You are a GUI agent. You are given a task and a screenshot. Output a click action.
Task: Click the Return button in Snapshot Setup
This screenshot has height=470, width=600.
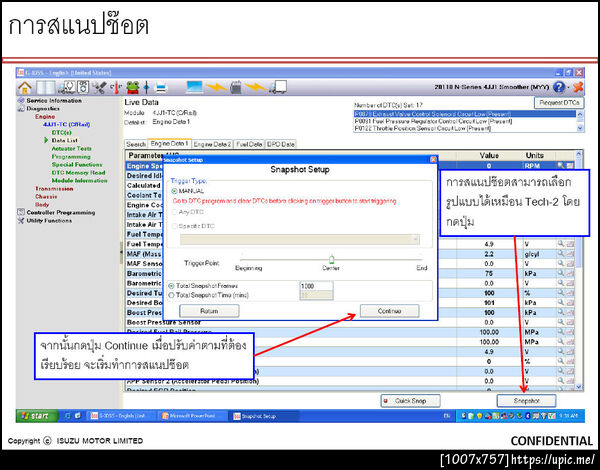(x=209, y=311)
